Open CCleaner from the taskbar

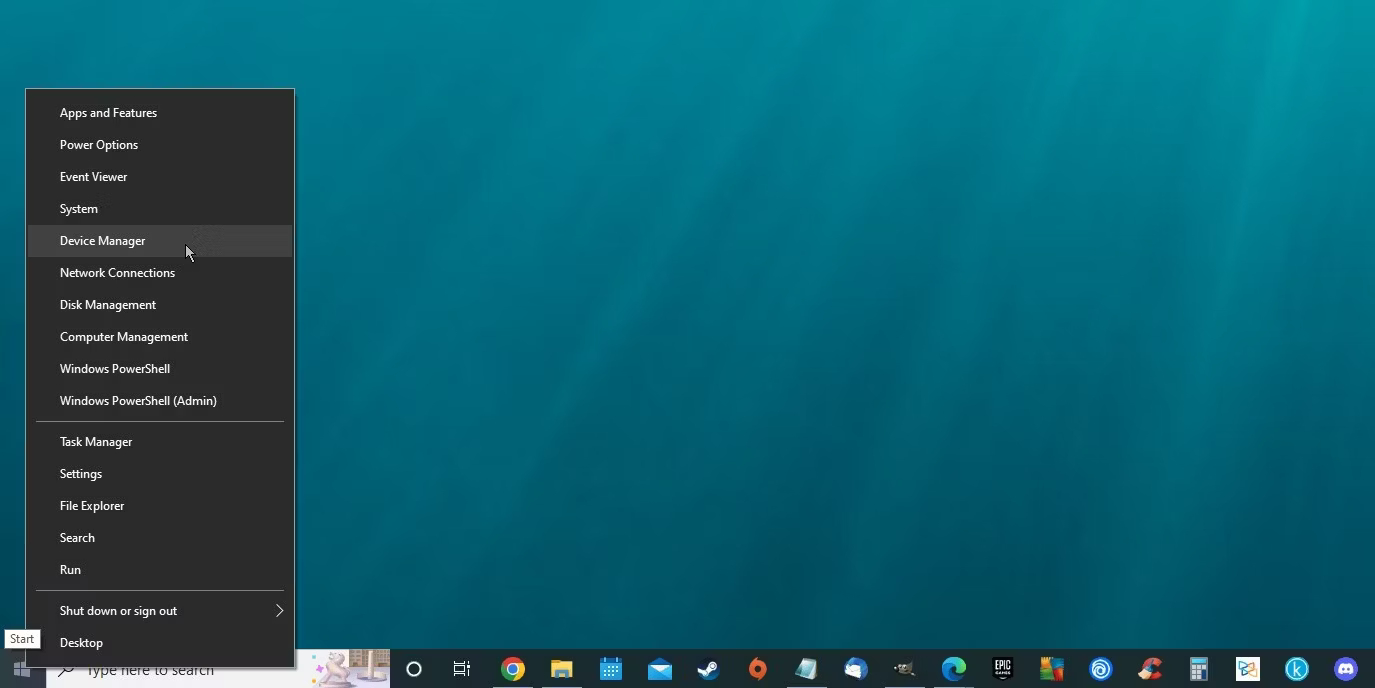pos(1150,669)
